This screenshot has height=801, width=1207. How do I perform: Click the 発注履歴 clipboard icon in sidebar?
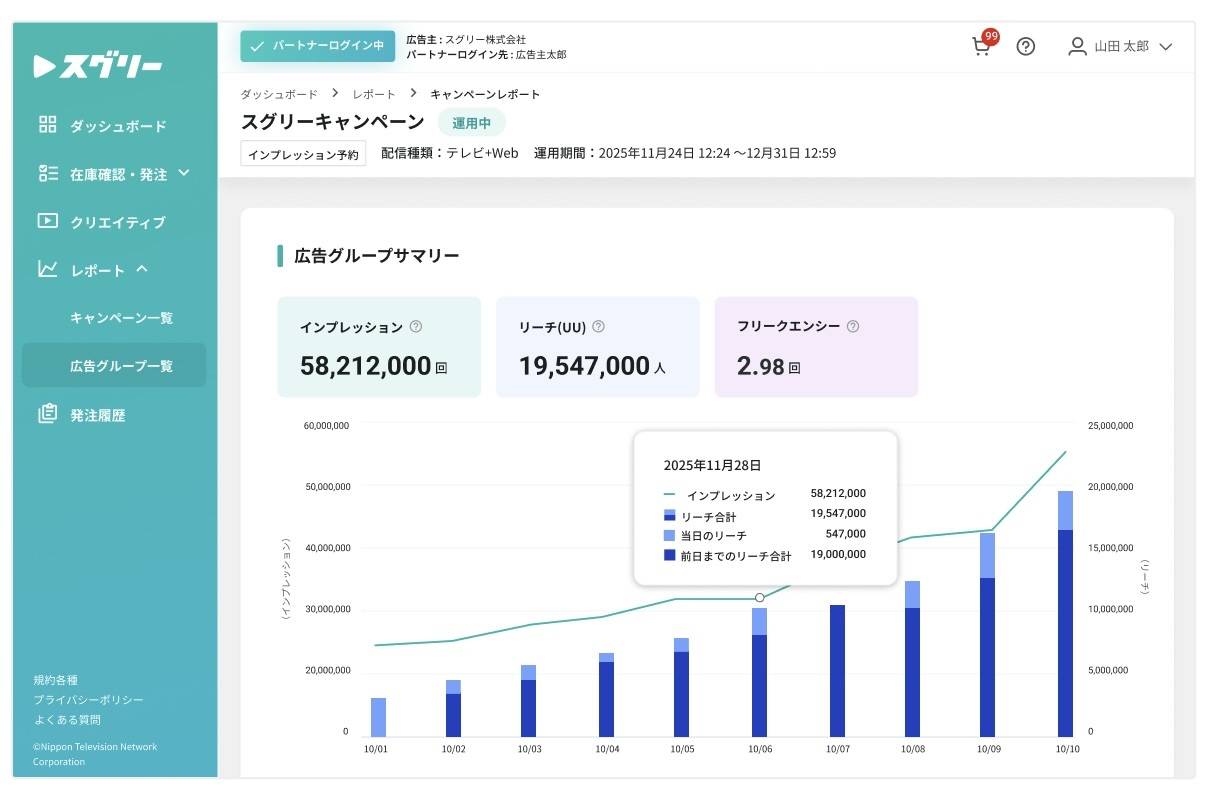(48, 414)
